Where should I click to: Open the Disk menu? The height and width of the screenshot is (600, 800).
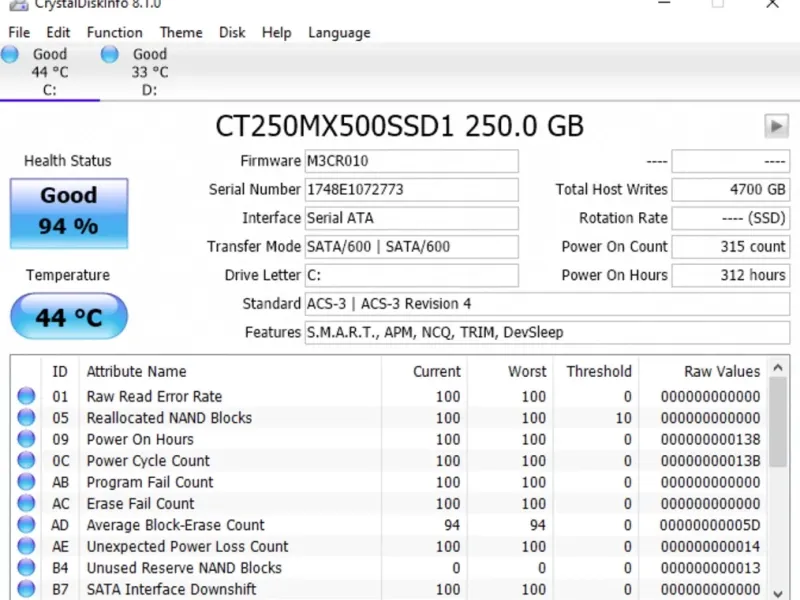[x=232, y=33]
